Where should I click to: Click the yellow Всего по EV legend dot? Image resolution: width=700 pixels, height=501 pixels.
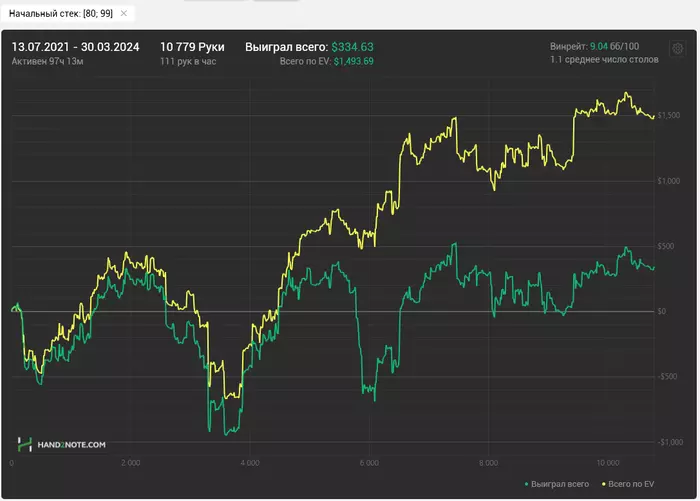tap(600, 485)
